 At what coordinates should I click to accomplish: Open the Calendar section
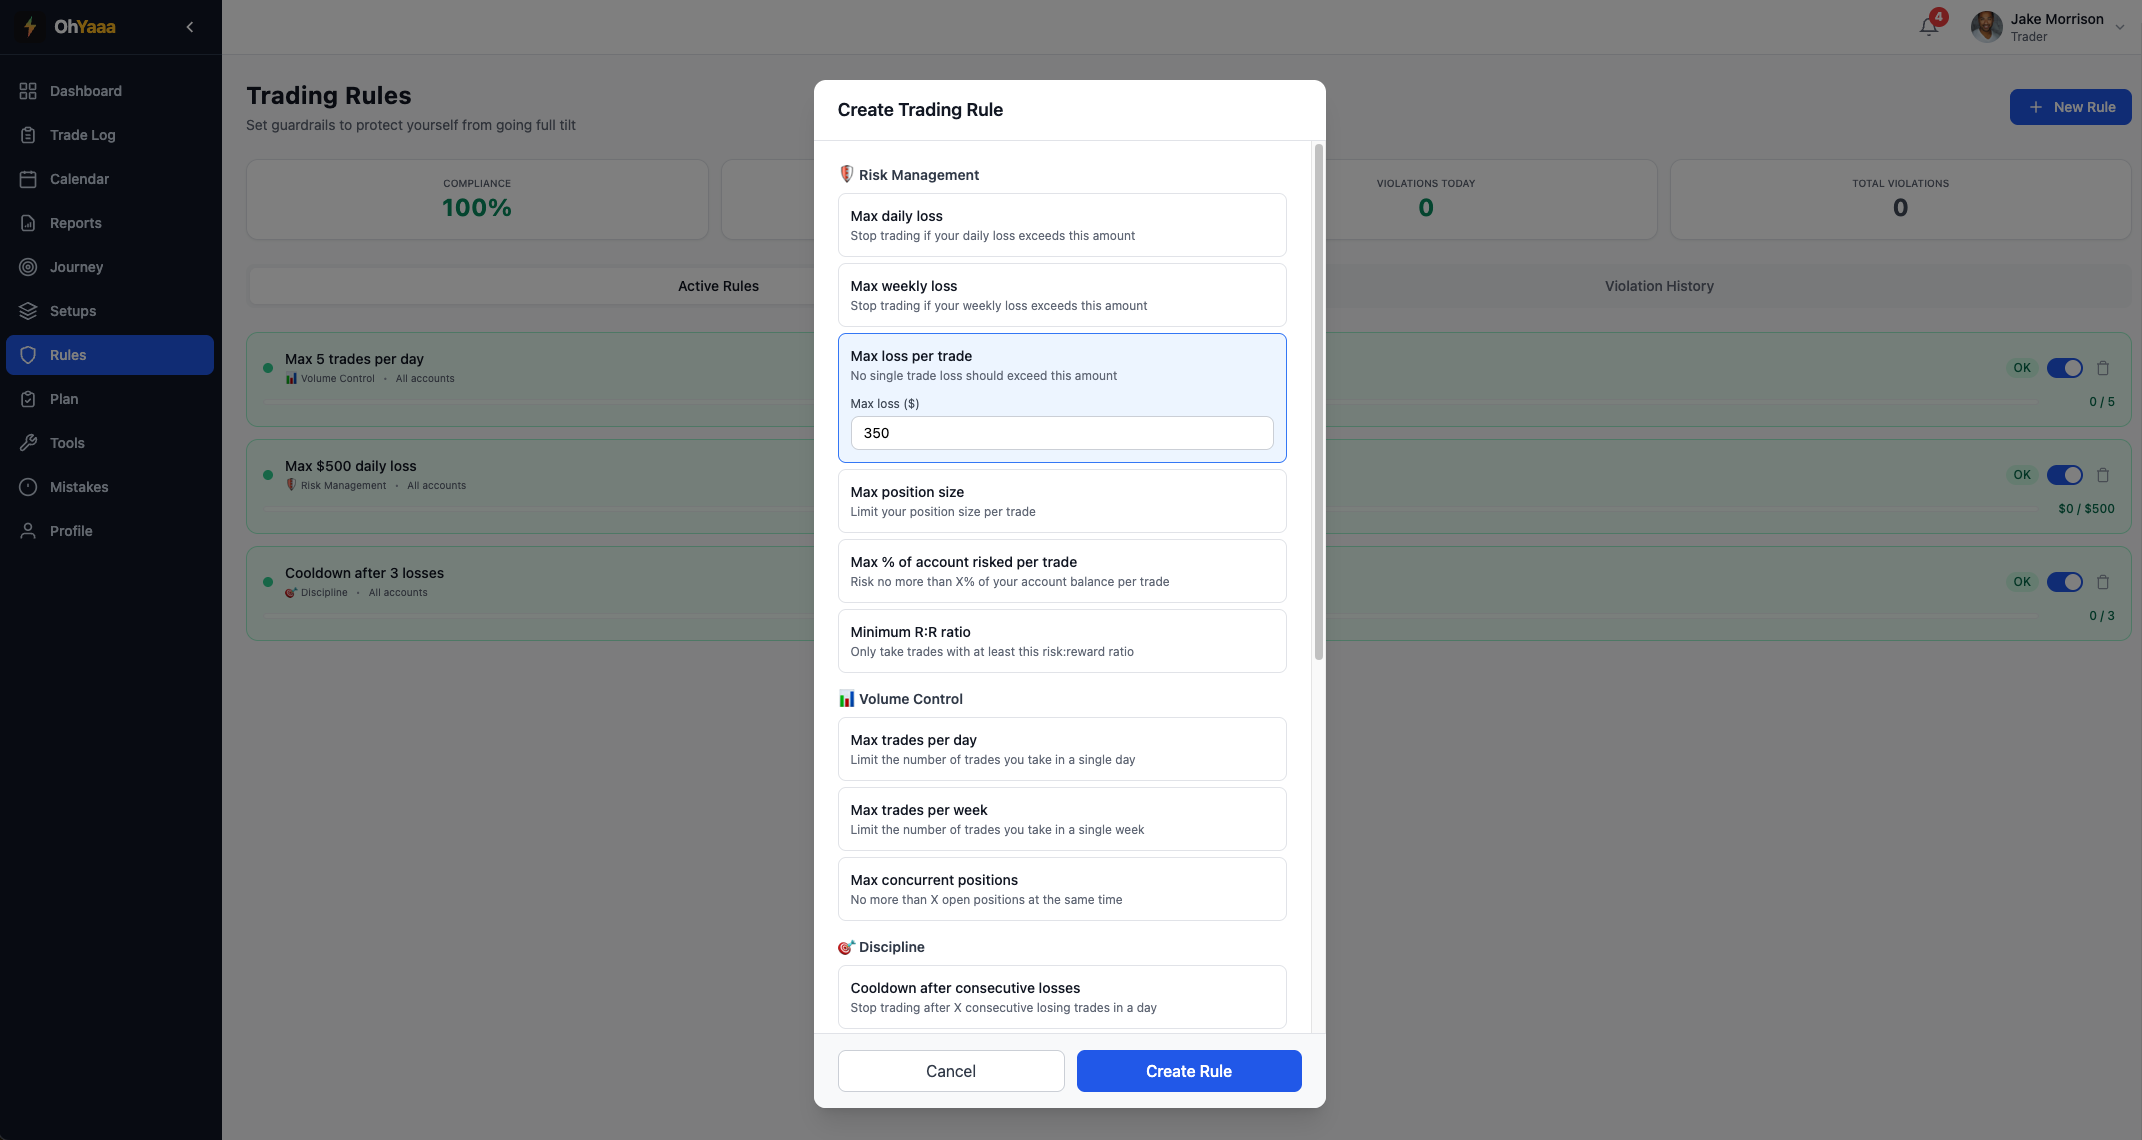pos(79,178)
